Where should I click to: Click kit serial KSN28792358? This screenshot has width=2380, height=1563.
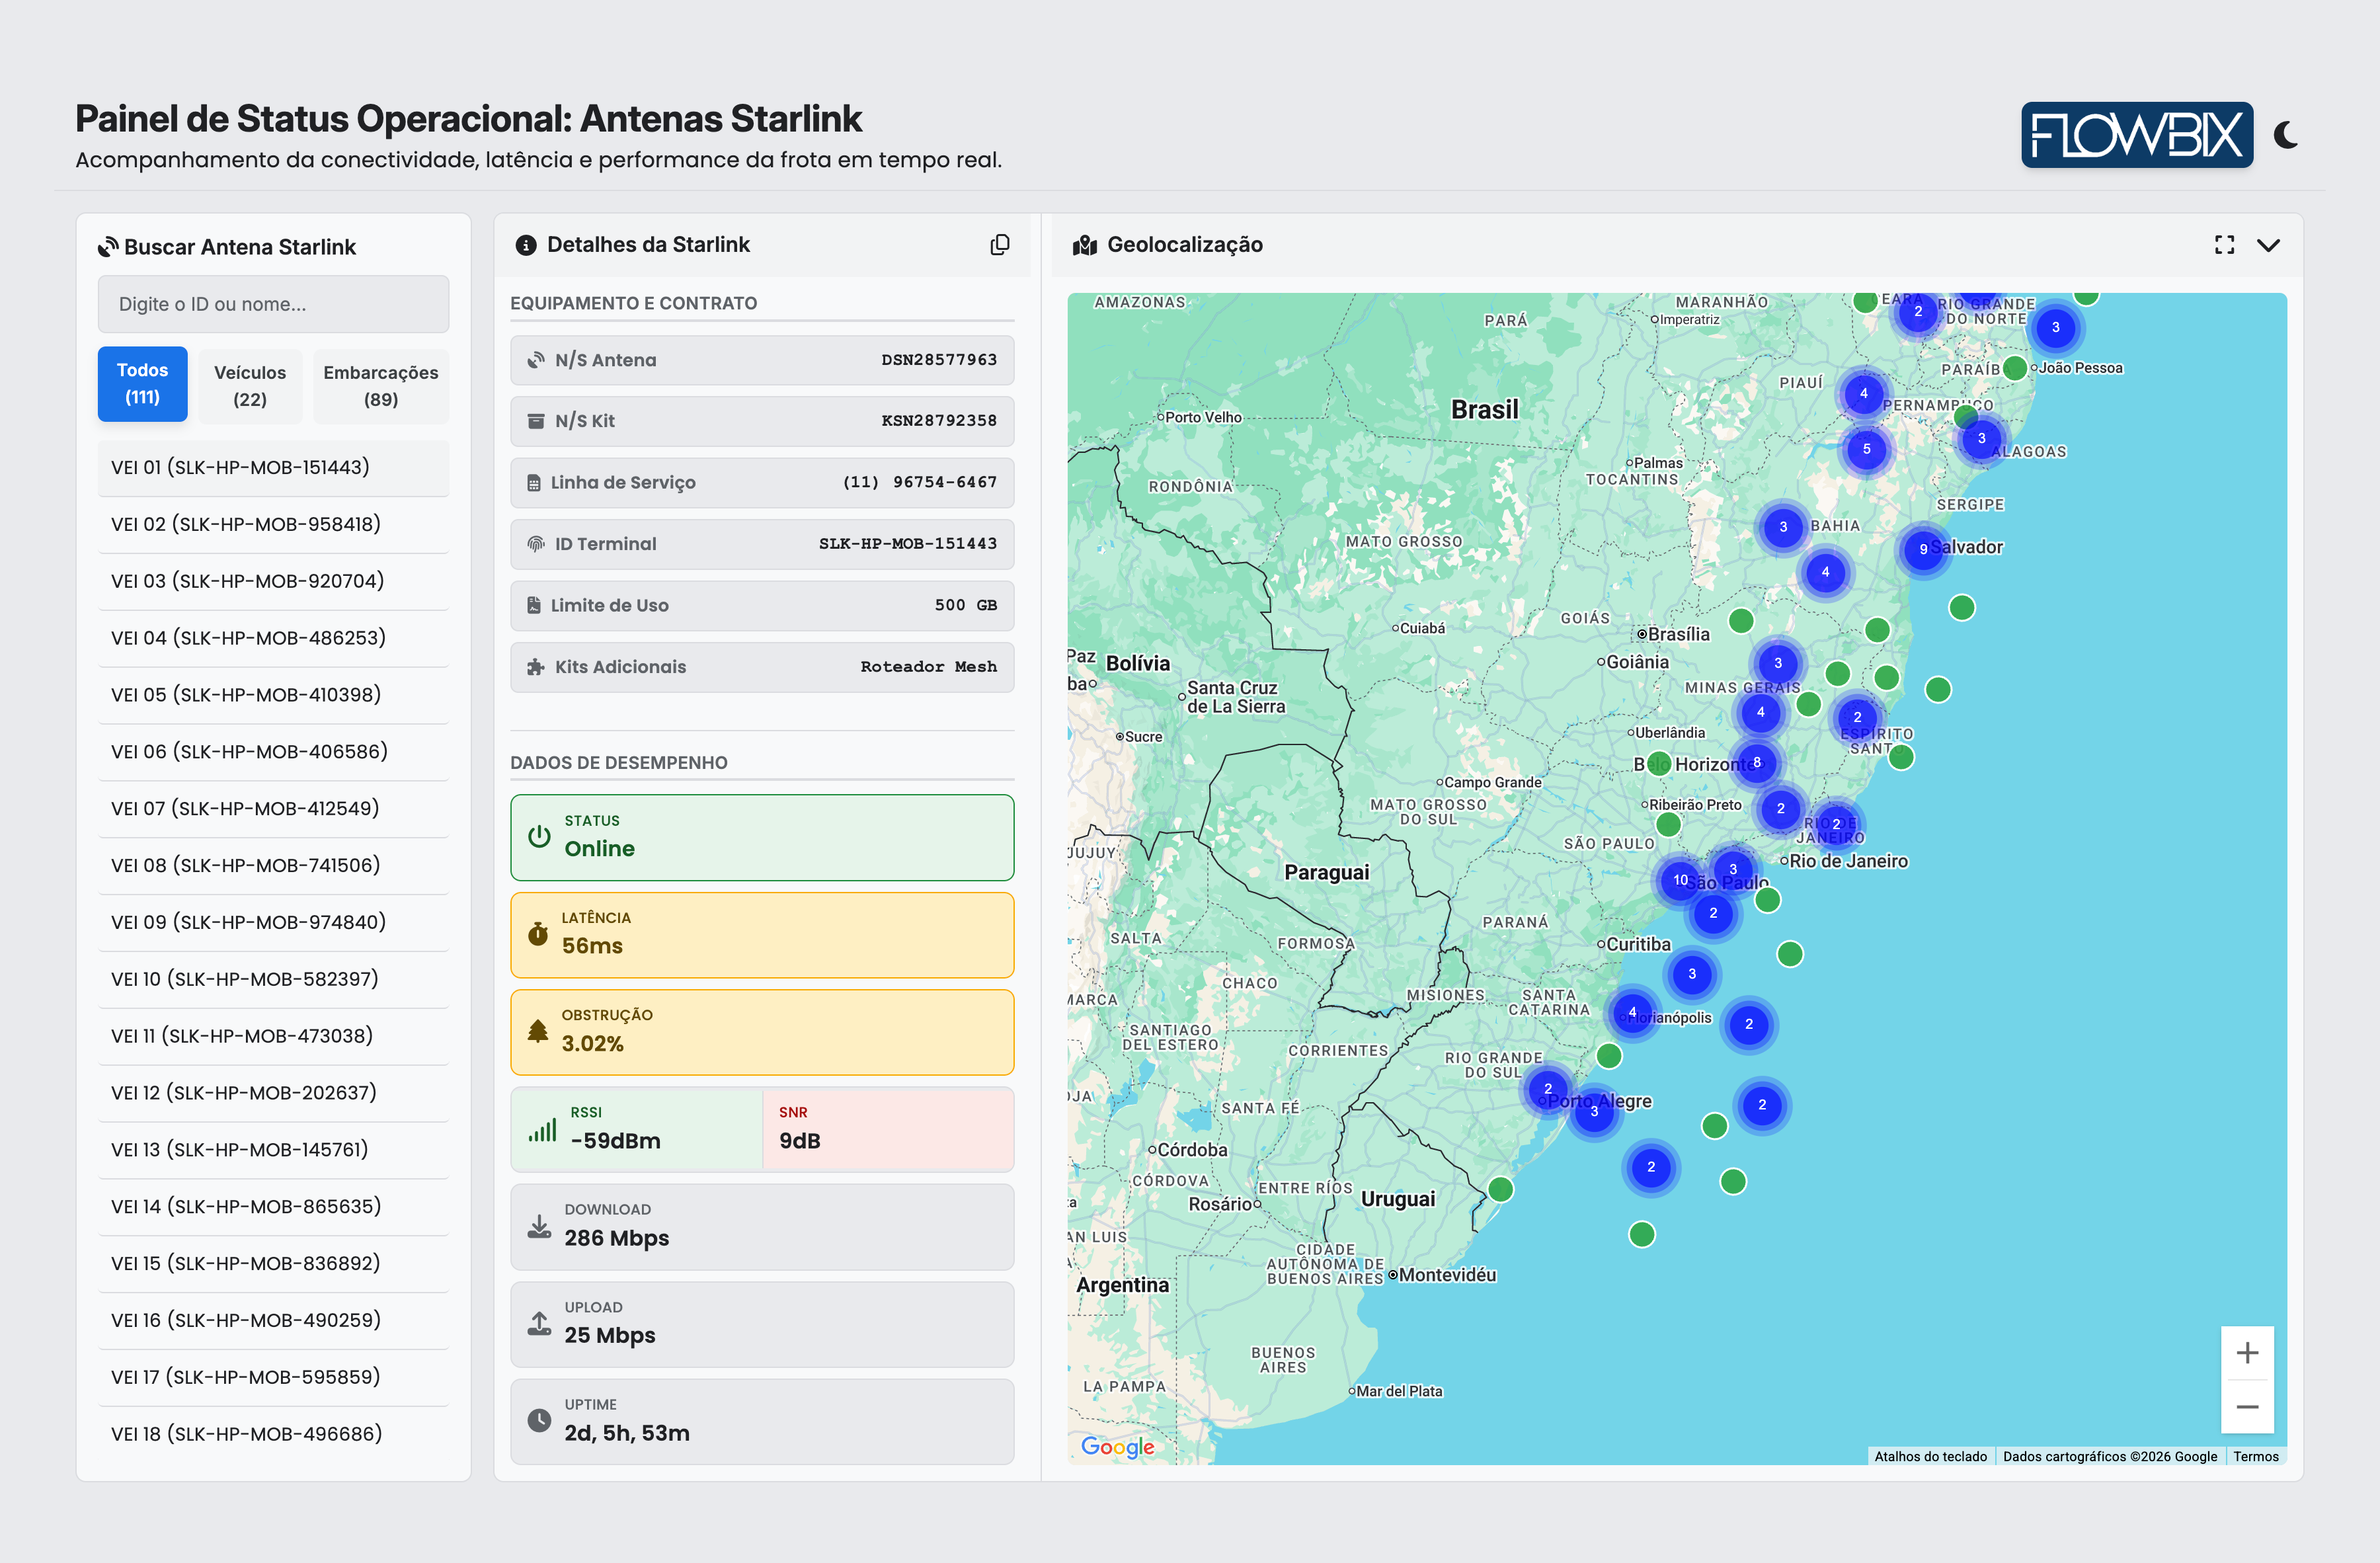(x=939, y=421)
